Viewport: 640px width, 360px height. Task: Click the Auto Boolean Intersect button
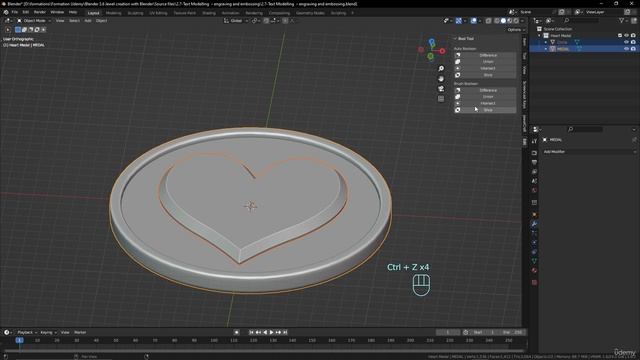click(x=485, y=68)
